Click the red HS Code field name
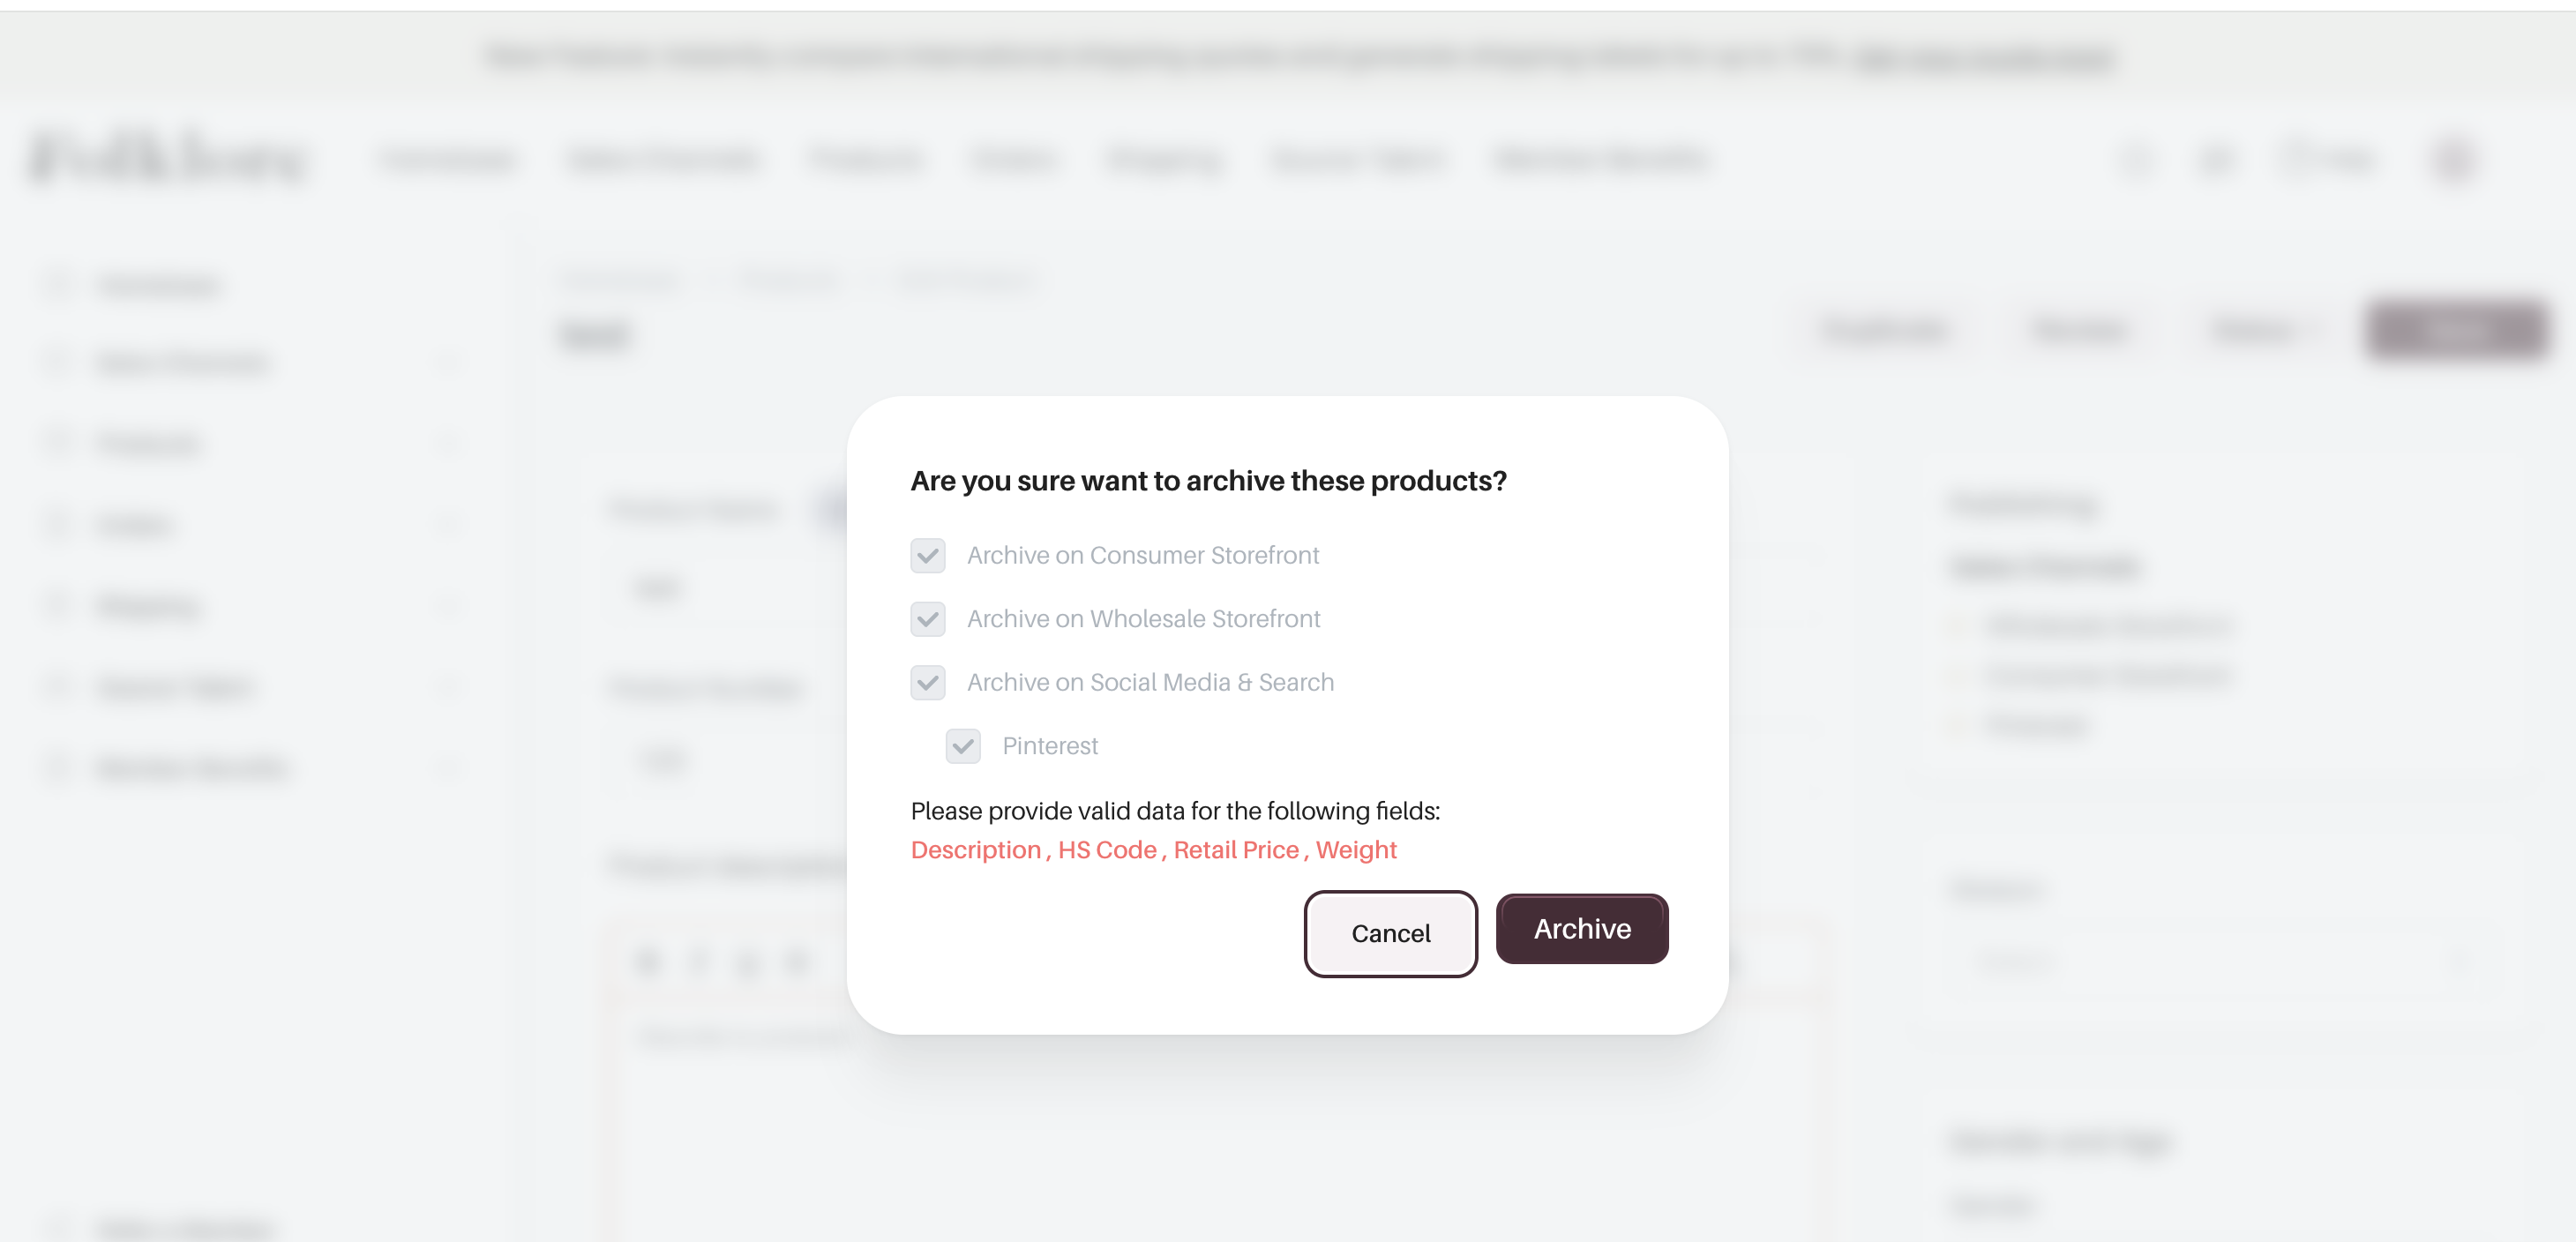Image resolution: width=2576 pixels, height=1242 pixels. [x=1106, y=850]
